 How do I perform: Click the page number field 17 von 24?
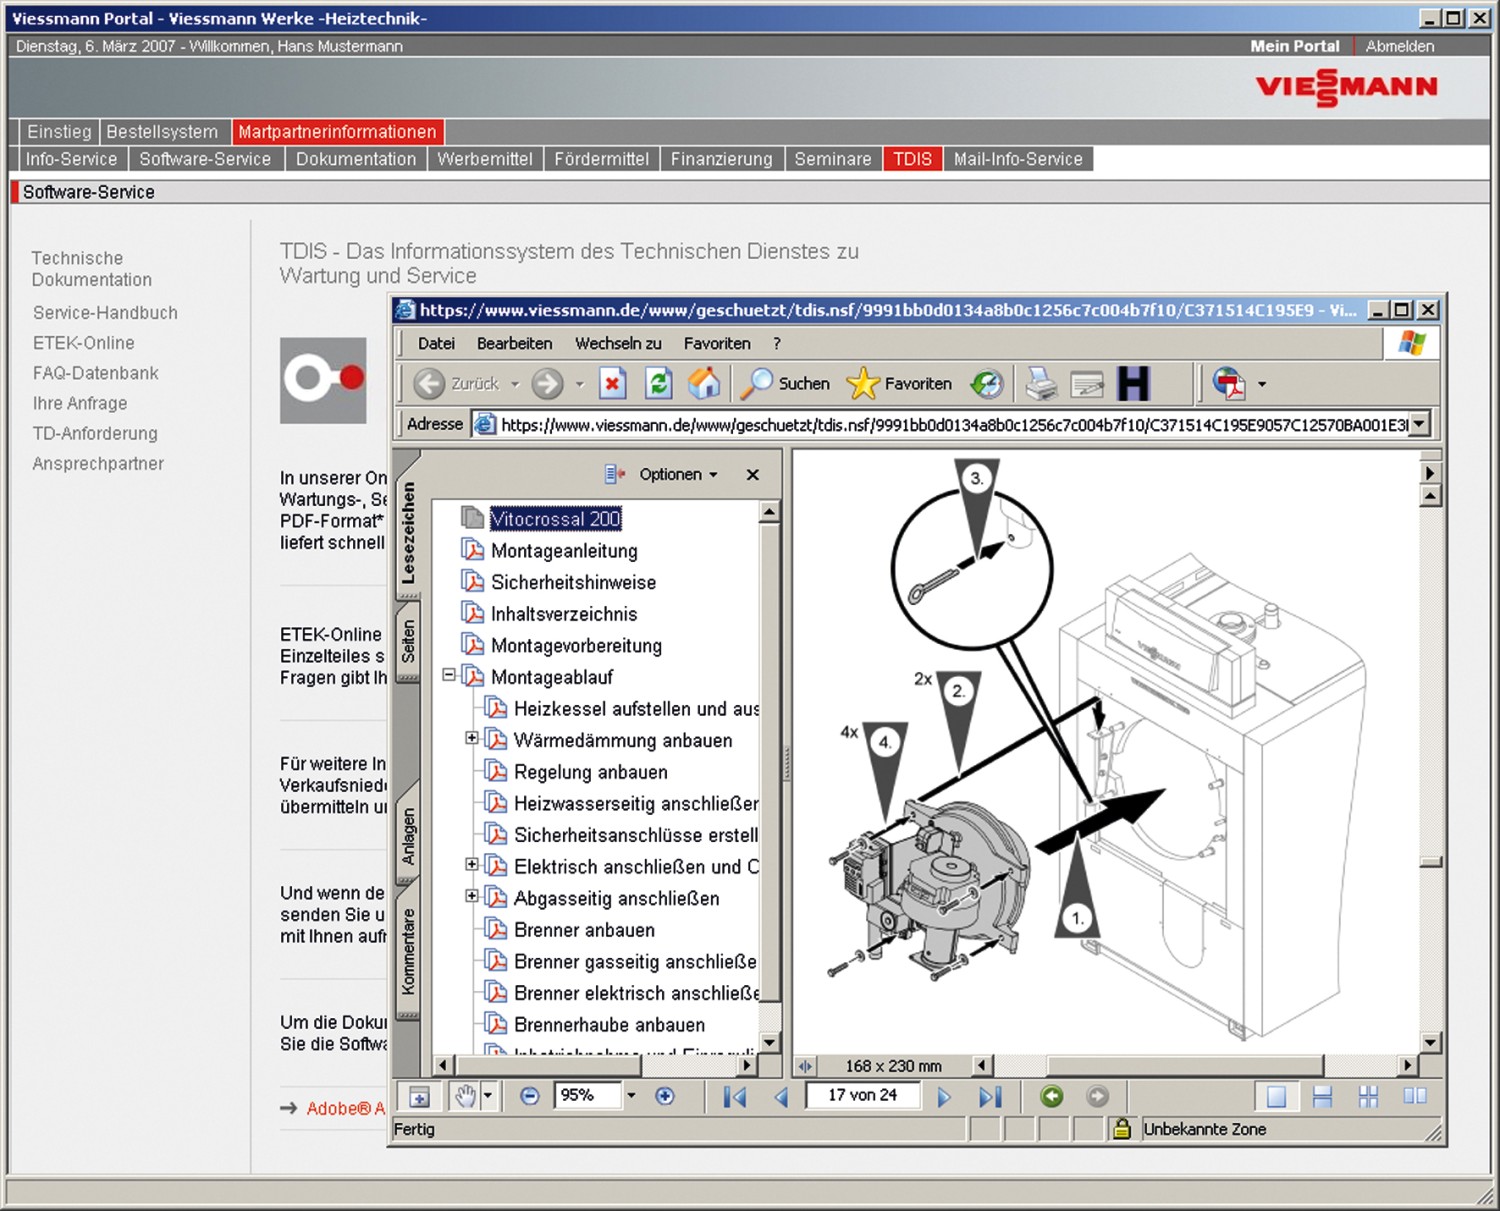(x=862, y=1096)
